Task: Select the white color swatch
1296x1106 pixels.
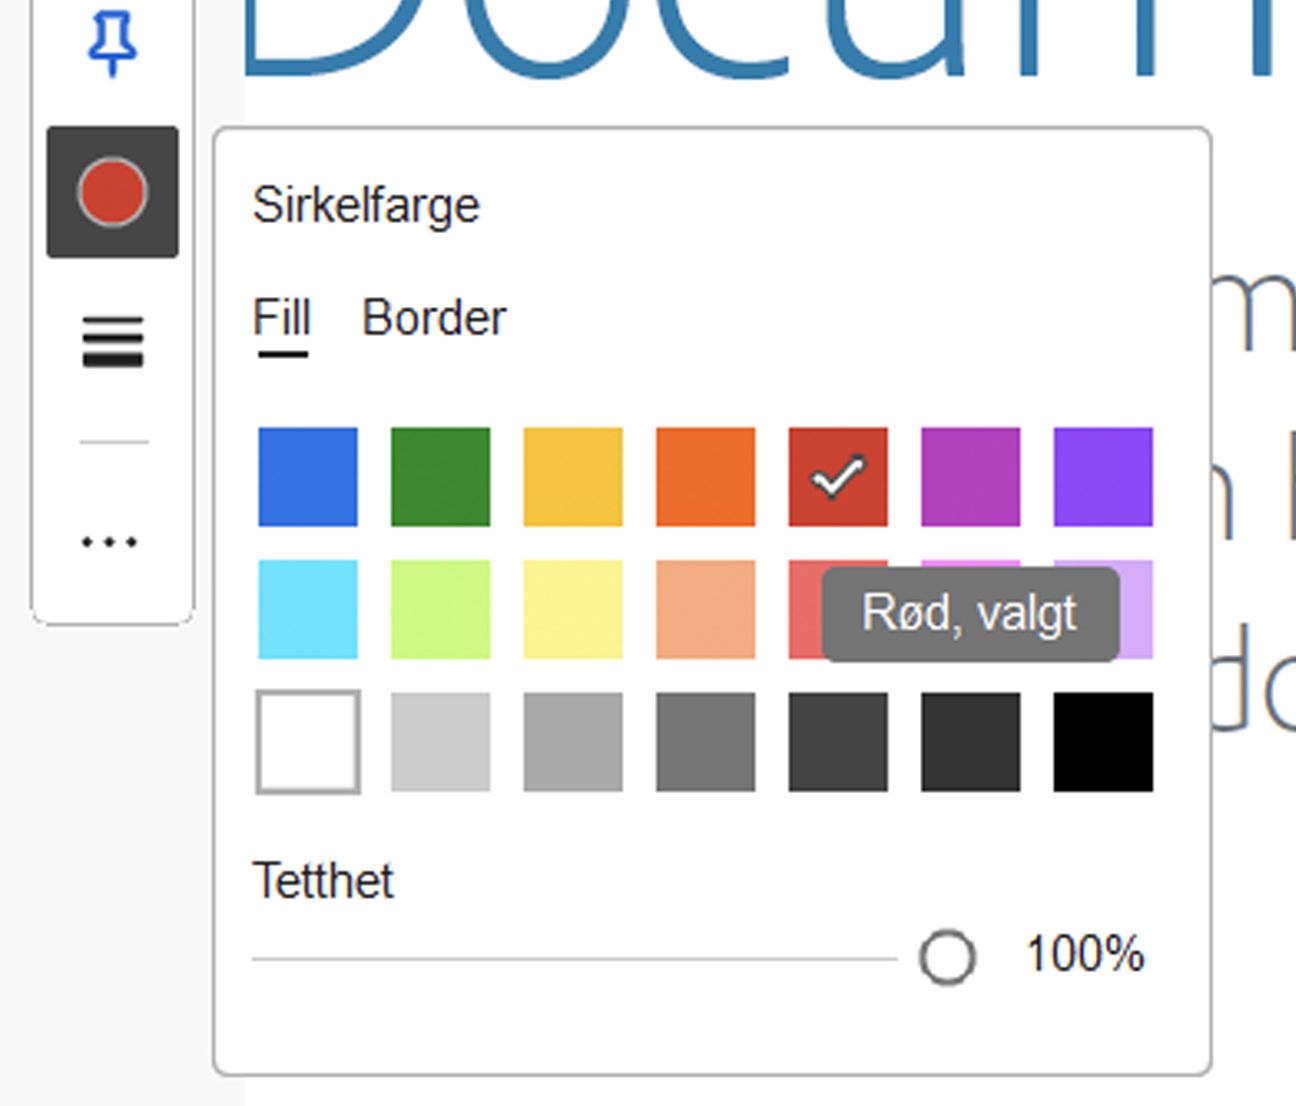Action: 308,742
